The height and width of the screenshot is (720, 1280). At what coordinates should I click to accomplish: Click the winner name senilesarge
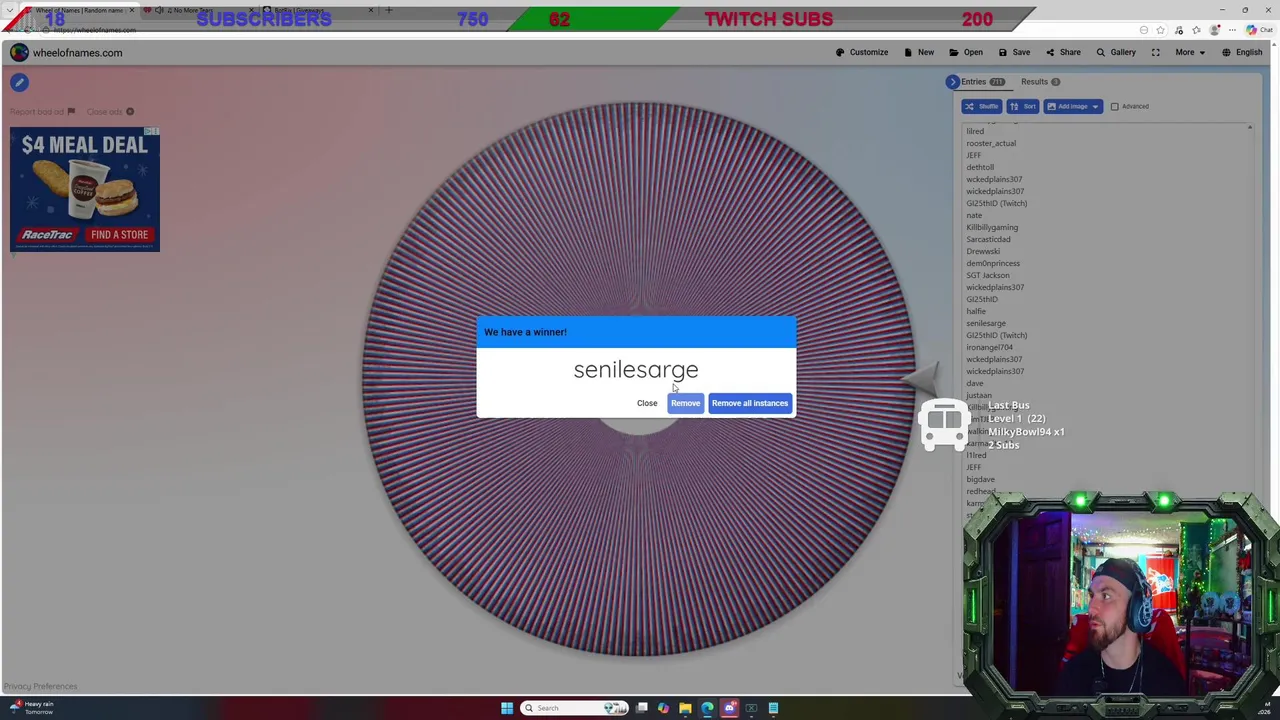pos(636,370)
